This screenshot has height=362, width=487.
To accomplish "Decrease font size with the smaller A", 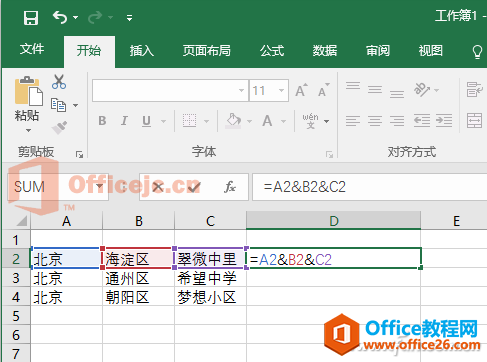I will click(x=323, y=90).
